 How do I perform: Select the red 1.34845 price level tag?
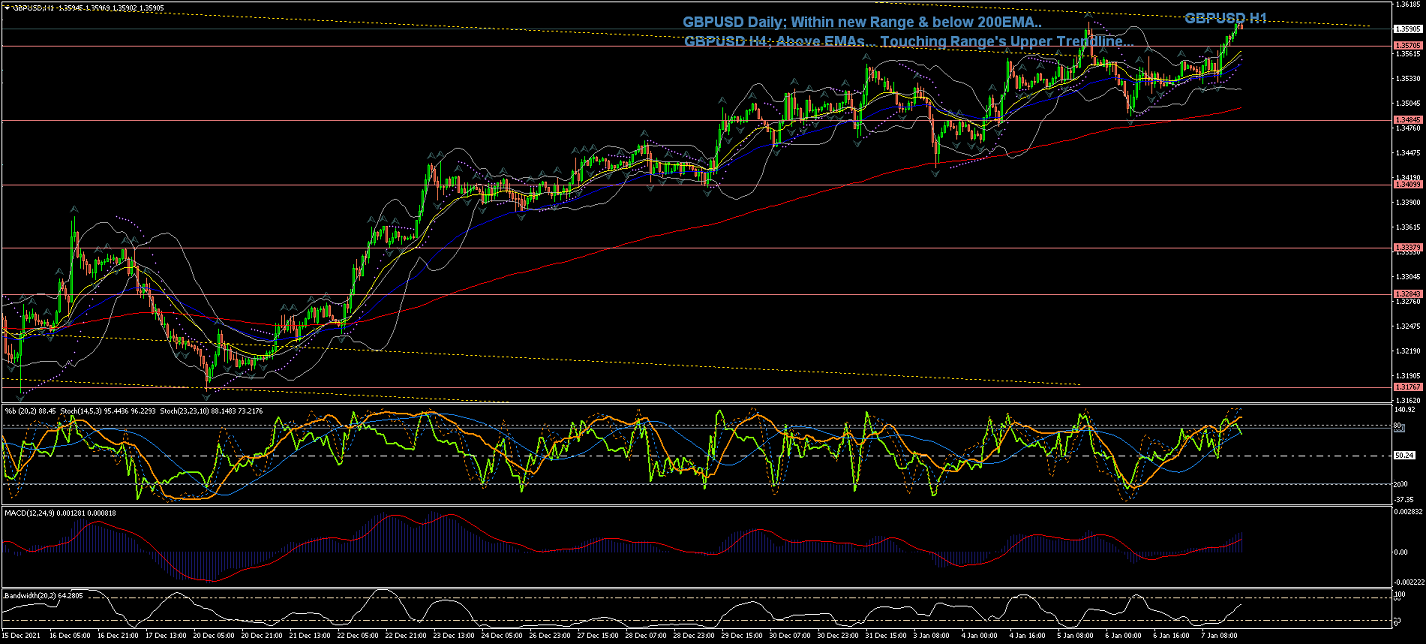pyautogui.click(x=1407, y=120)
